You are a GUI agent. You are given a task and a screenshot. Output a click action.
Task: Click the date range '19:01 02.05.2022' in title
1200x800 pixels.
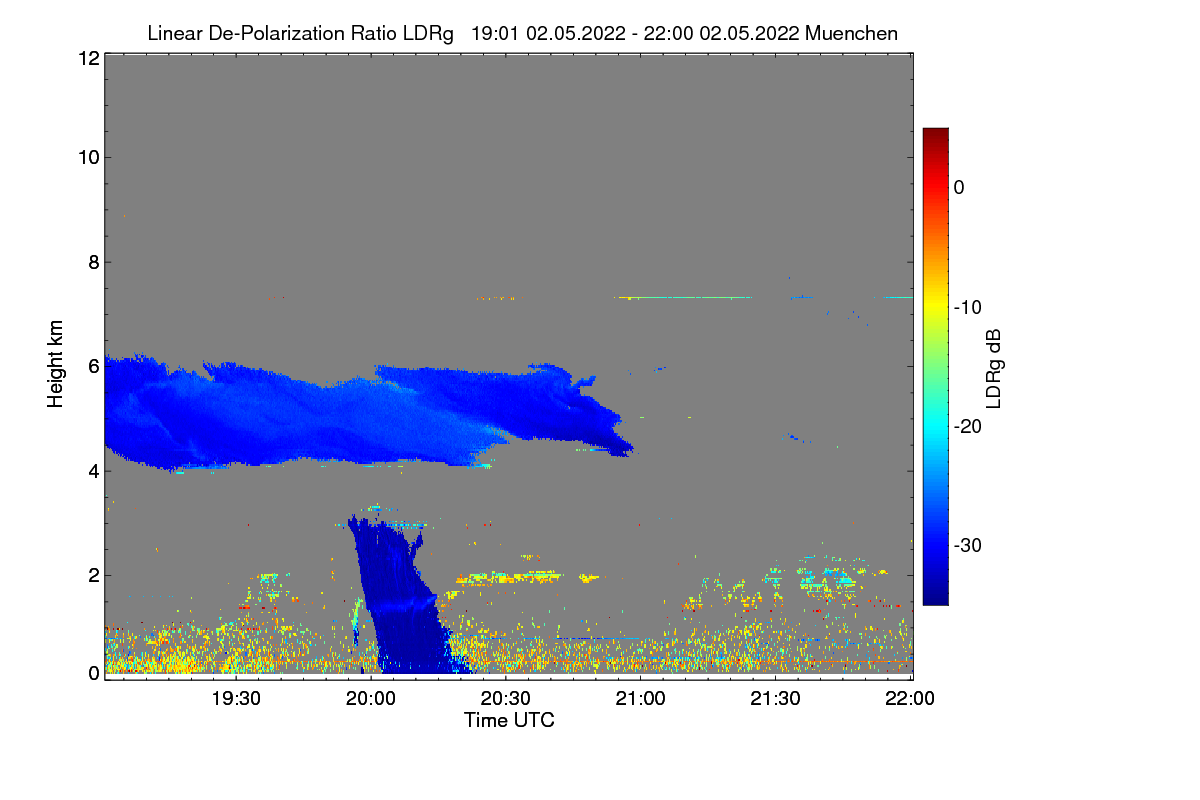pyautogui.click(x=547, y=33)
